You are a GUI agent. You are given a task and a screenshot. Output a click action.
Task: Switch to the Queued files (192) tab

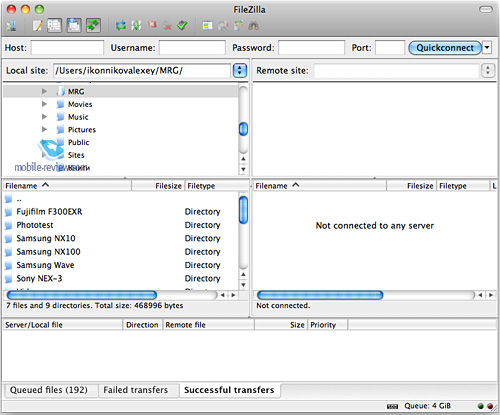pos(49,390)
